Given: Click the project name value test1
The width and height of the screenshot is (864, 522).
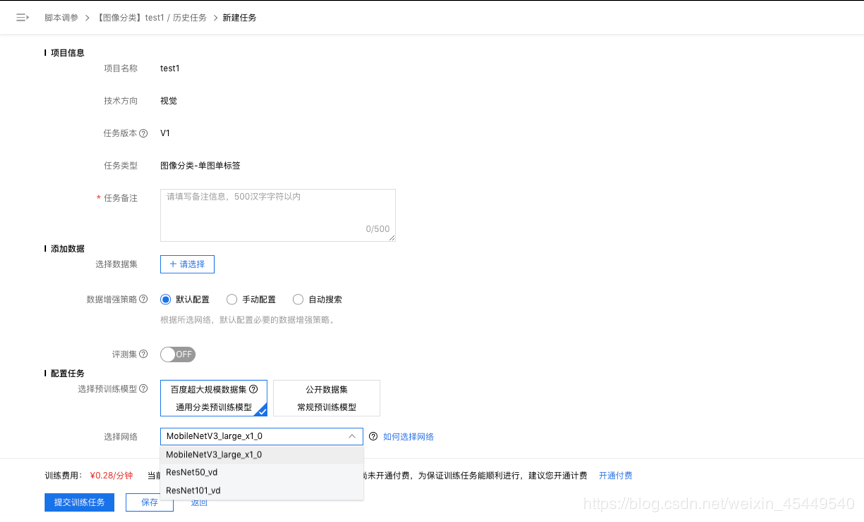Looking at the screenshot, I should (x=170, y=68).
